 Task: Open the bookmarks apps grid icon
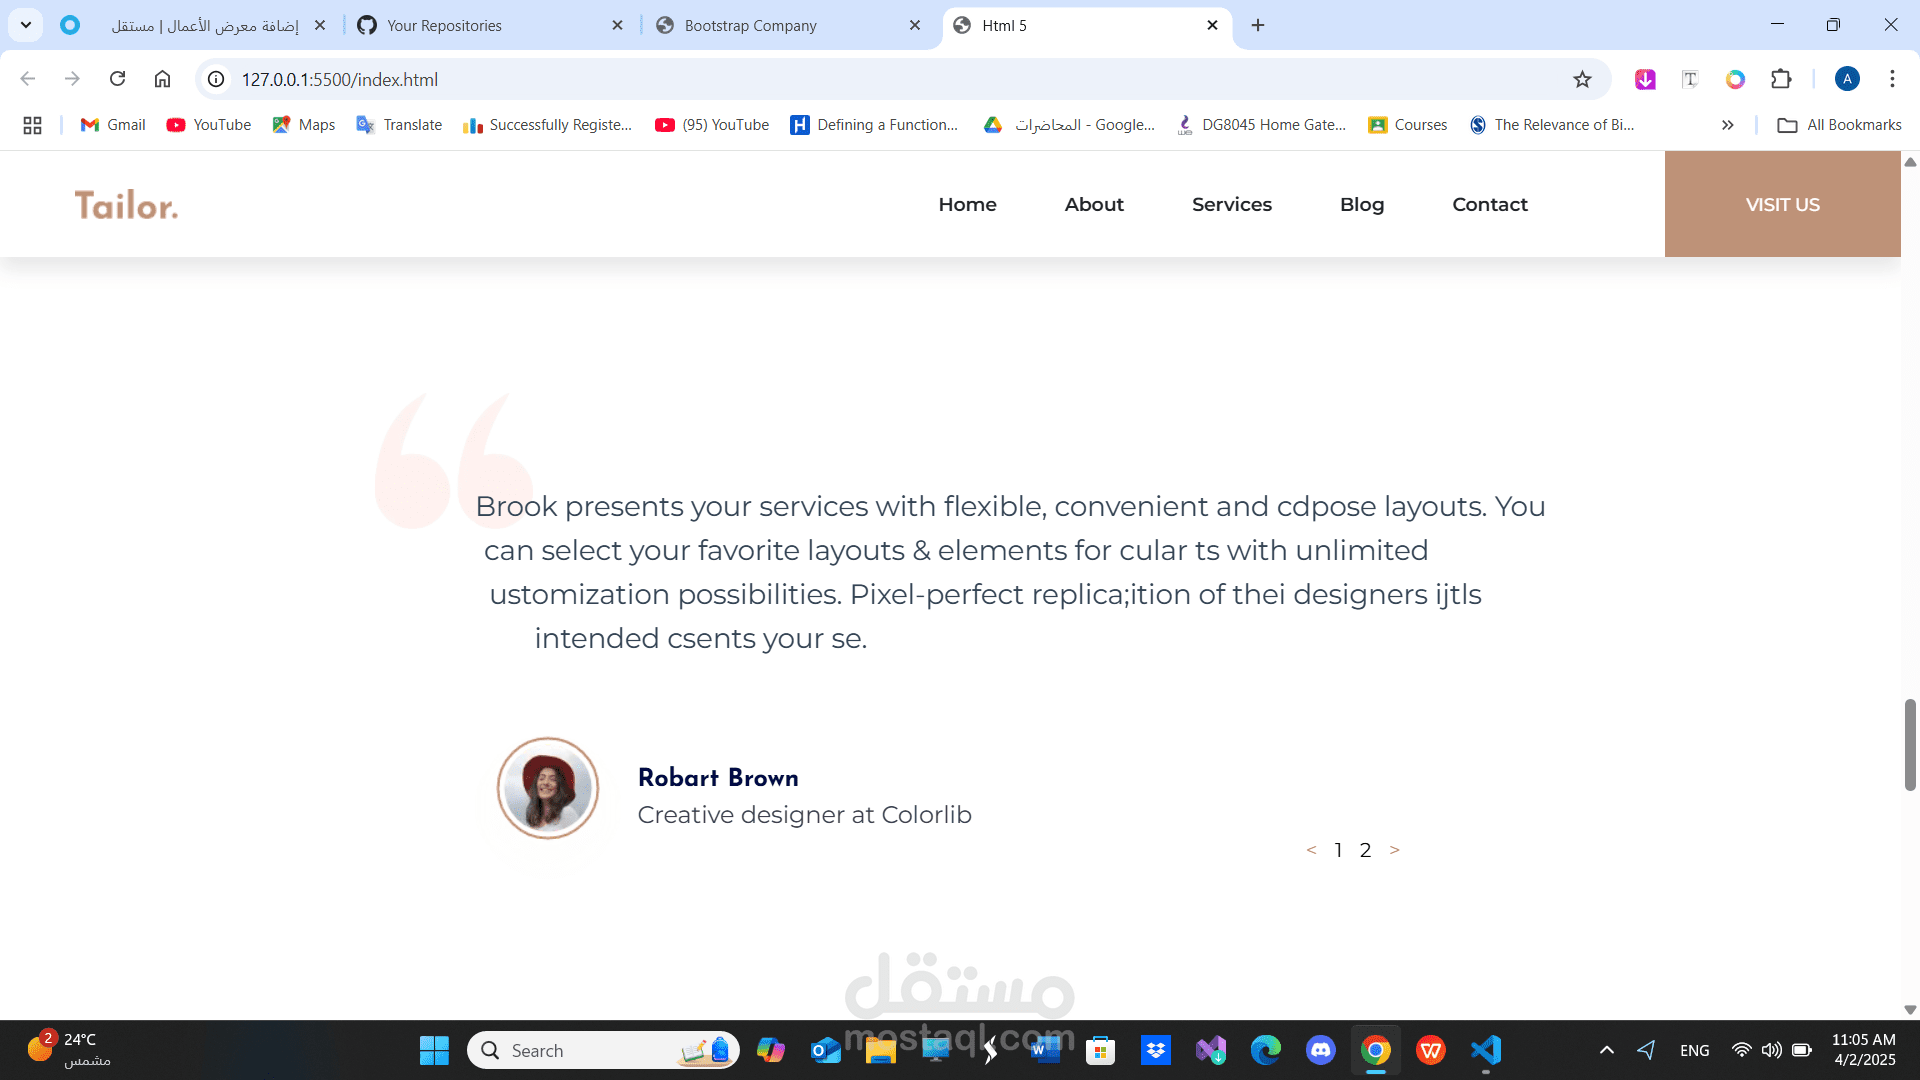pos(32,125)
